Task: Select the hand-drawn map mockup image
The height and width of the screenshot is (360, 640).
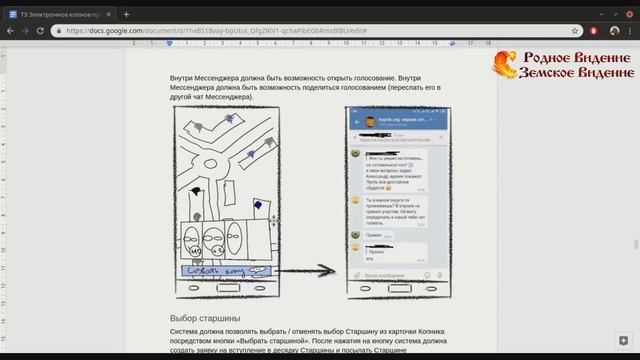Action: pyautogui.click(x=227, y=202)
